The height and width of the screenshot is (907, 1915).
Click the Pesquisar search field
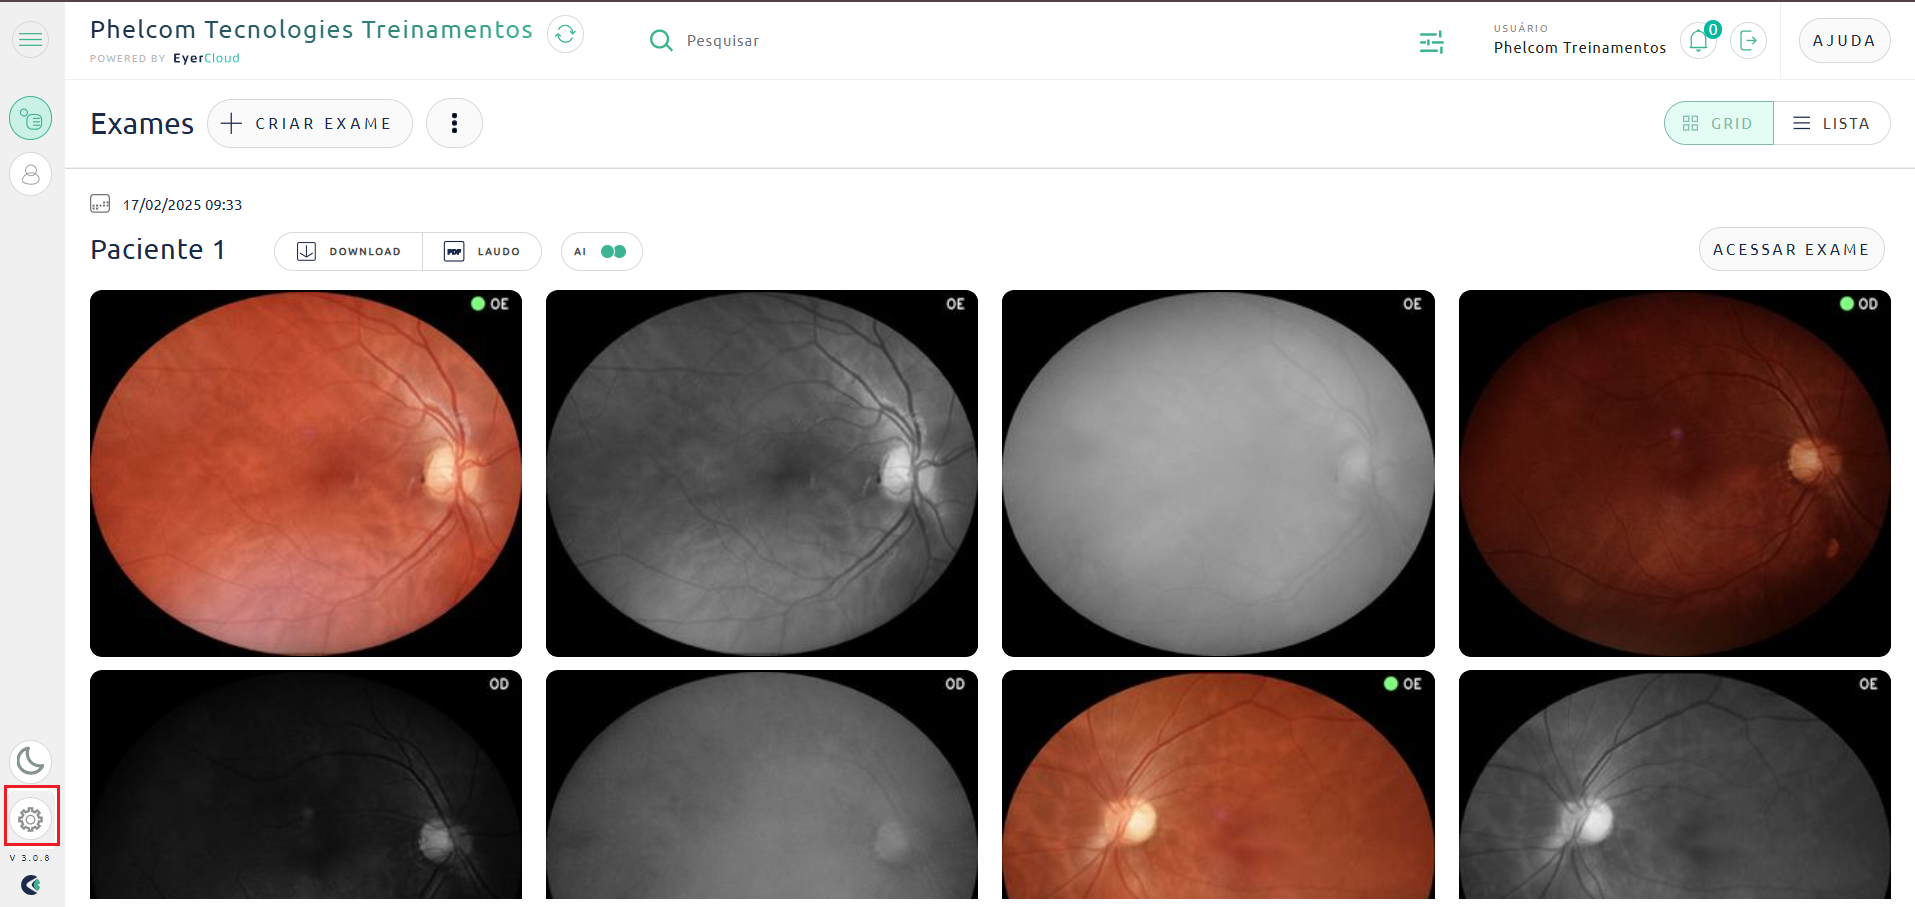(x=722, y=41)
